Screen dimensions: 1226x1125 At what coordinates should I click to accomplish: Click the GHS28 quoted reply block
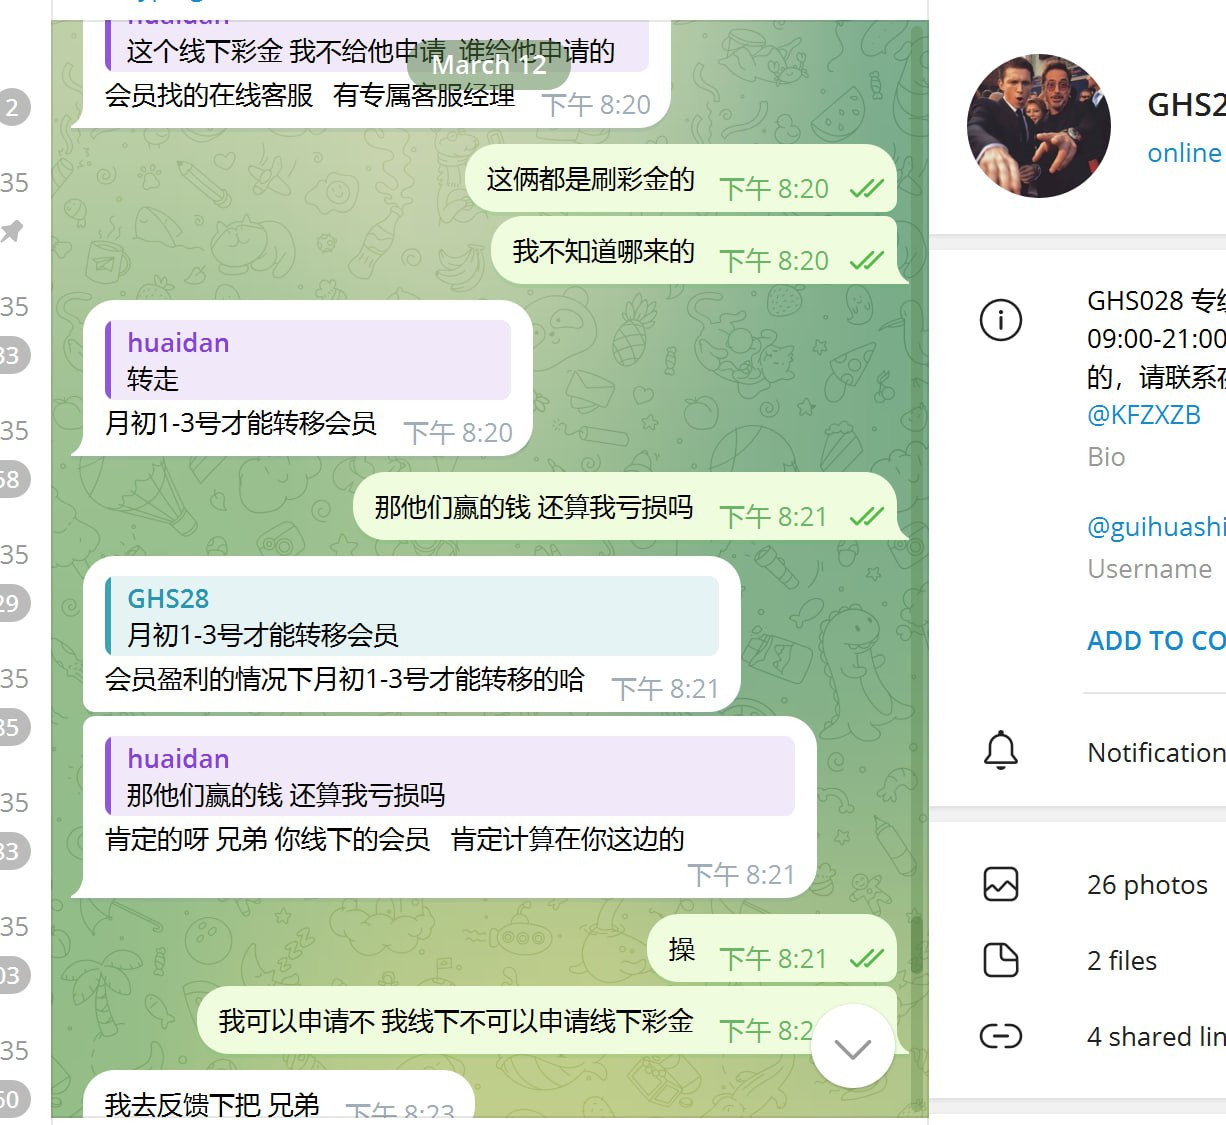[x=412, y=616]
